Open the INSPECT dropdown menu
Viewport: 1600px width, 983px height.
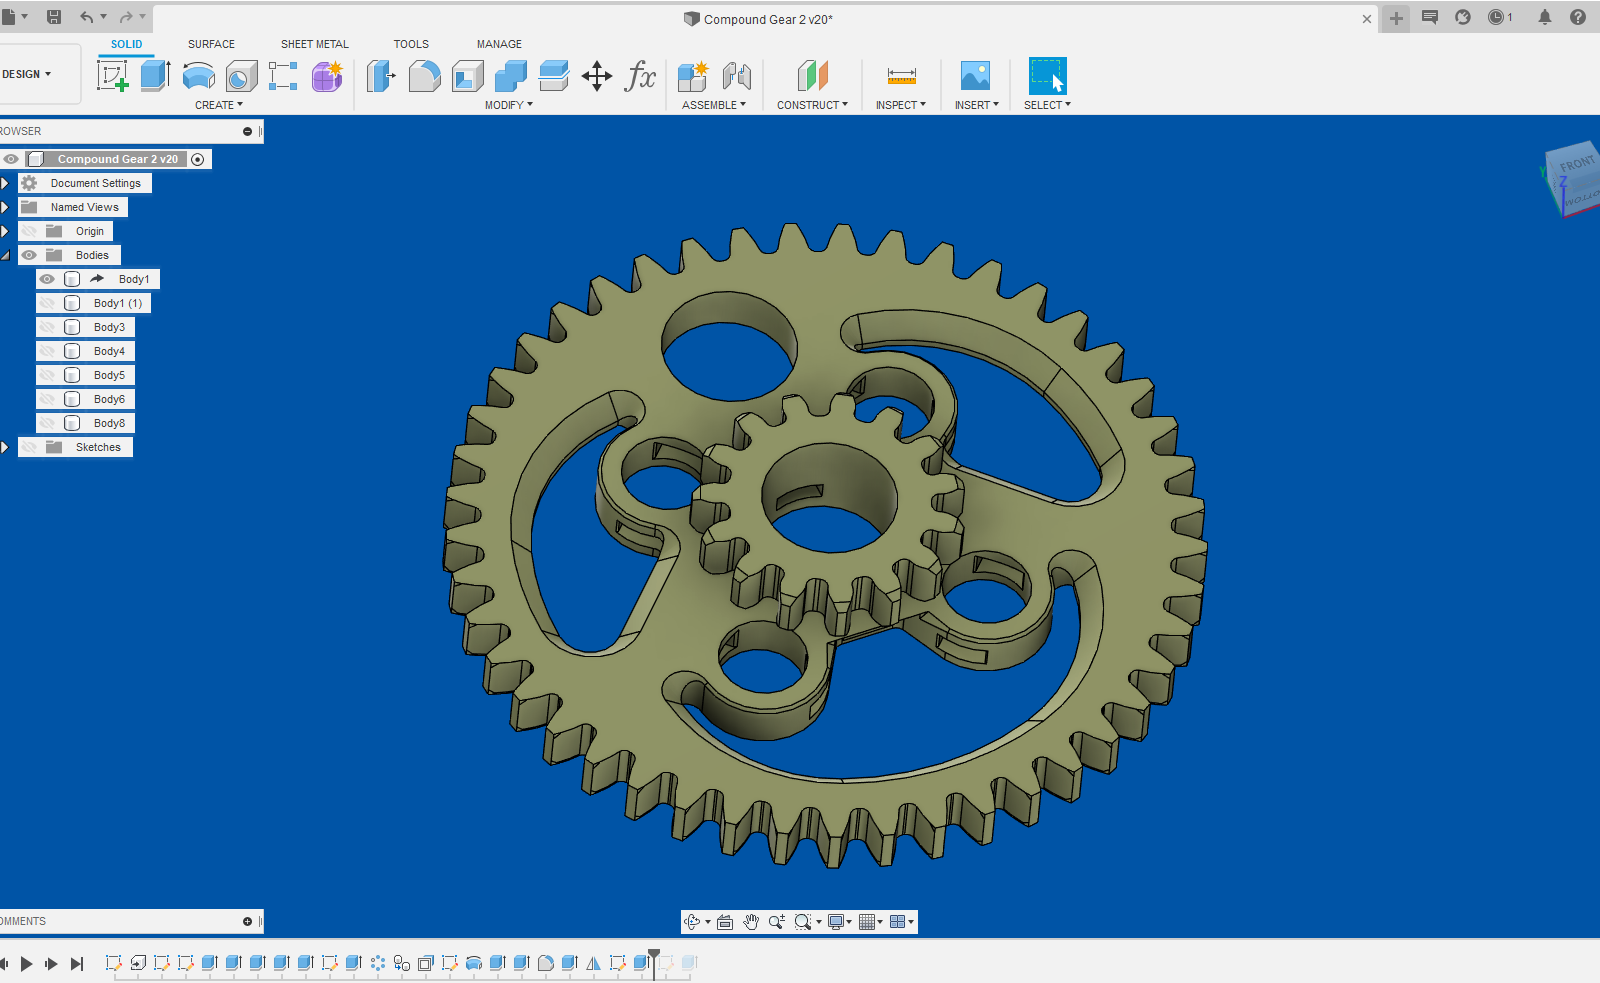(901, 105)
